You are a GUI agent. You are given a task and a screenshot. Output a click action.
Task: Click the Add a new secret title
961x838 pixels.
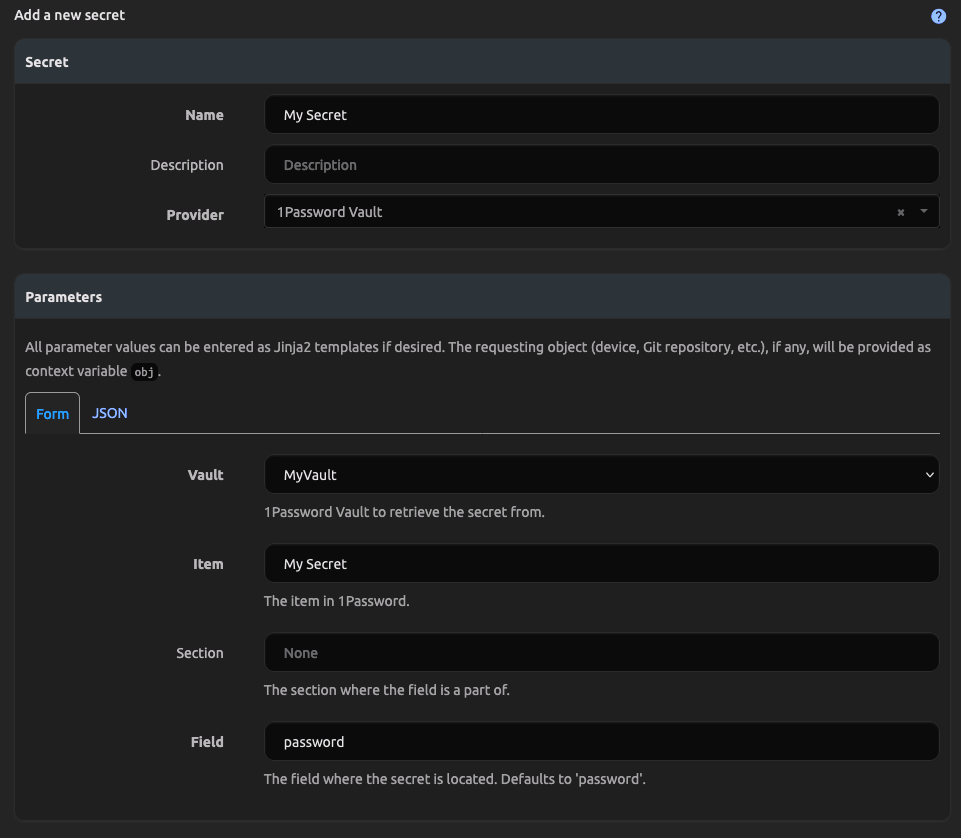click(x=69, y=14)
